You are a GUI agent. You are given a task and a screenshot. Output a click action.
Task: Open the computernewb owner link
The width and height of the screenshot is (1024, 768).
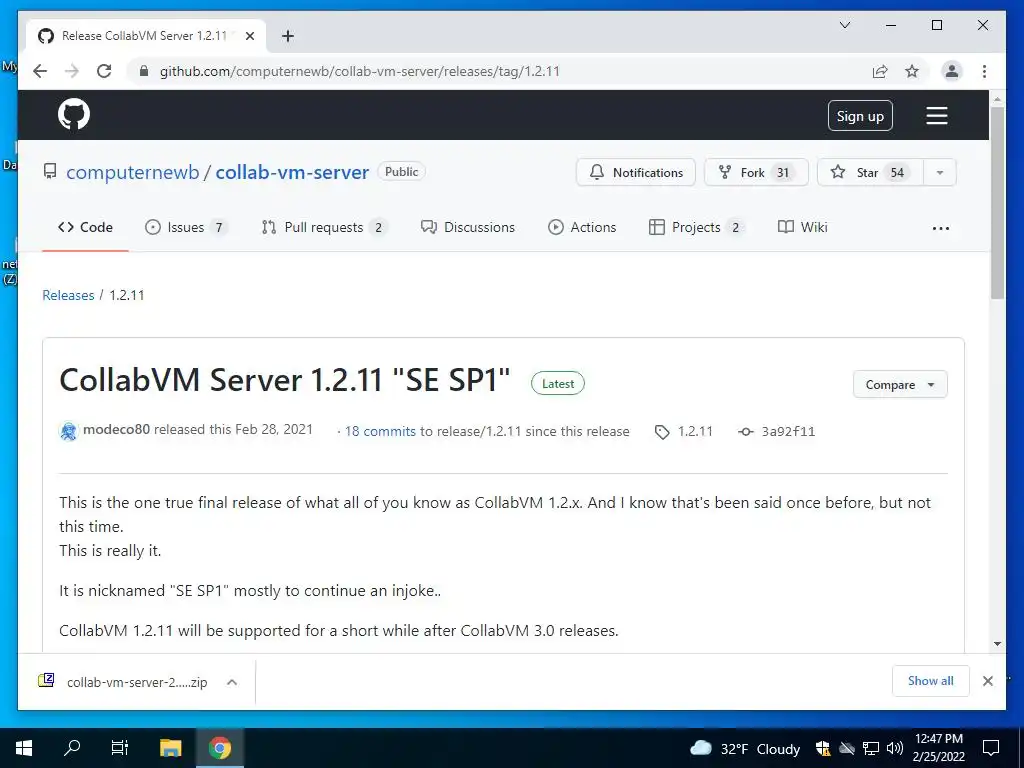point(133,172)
